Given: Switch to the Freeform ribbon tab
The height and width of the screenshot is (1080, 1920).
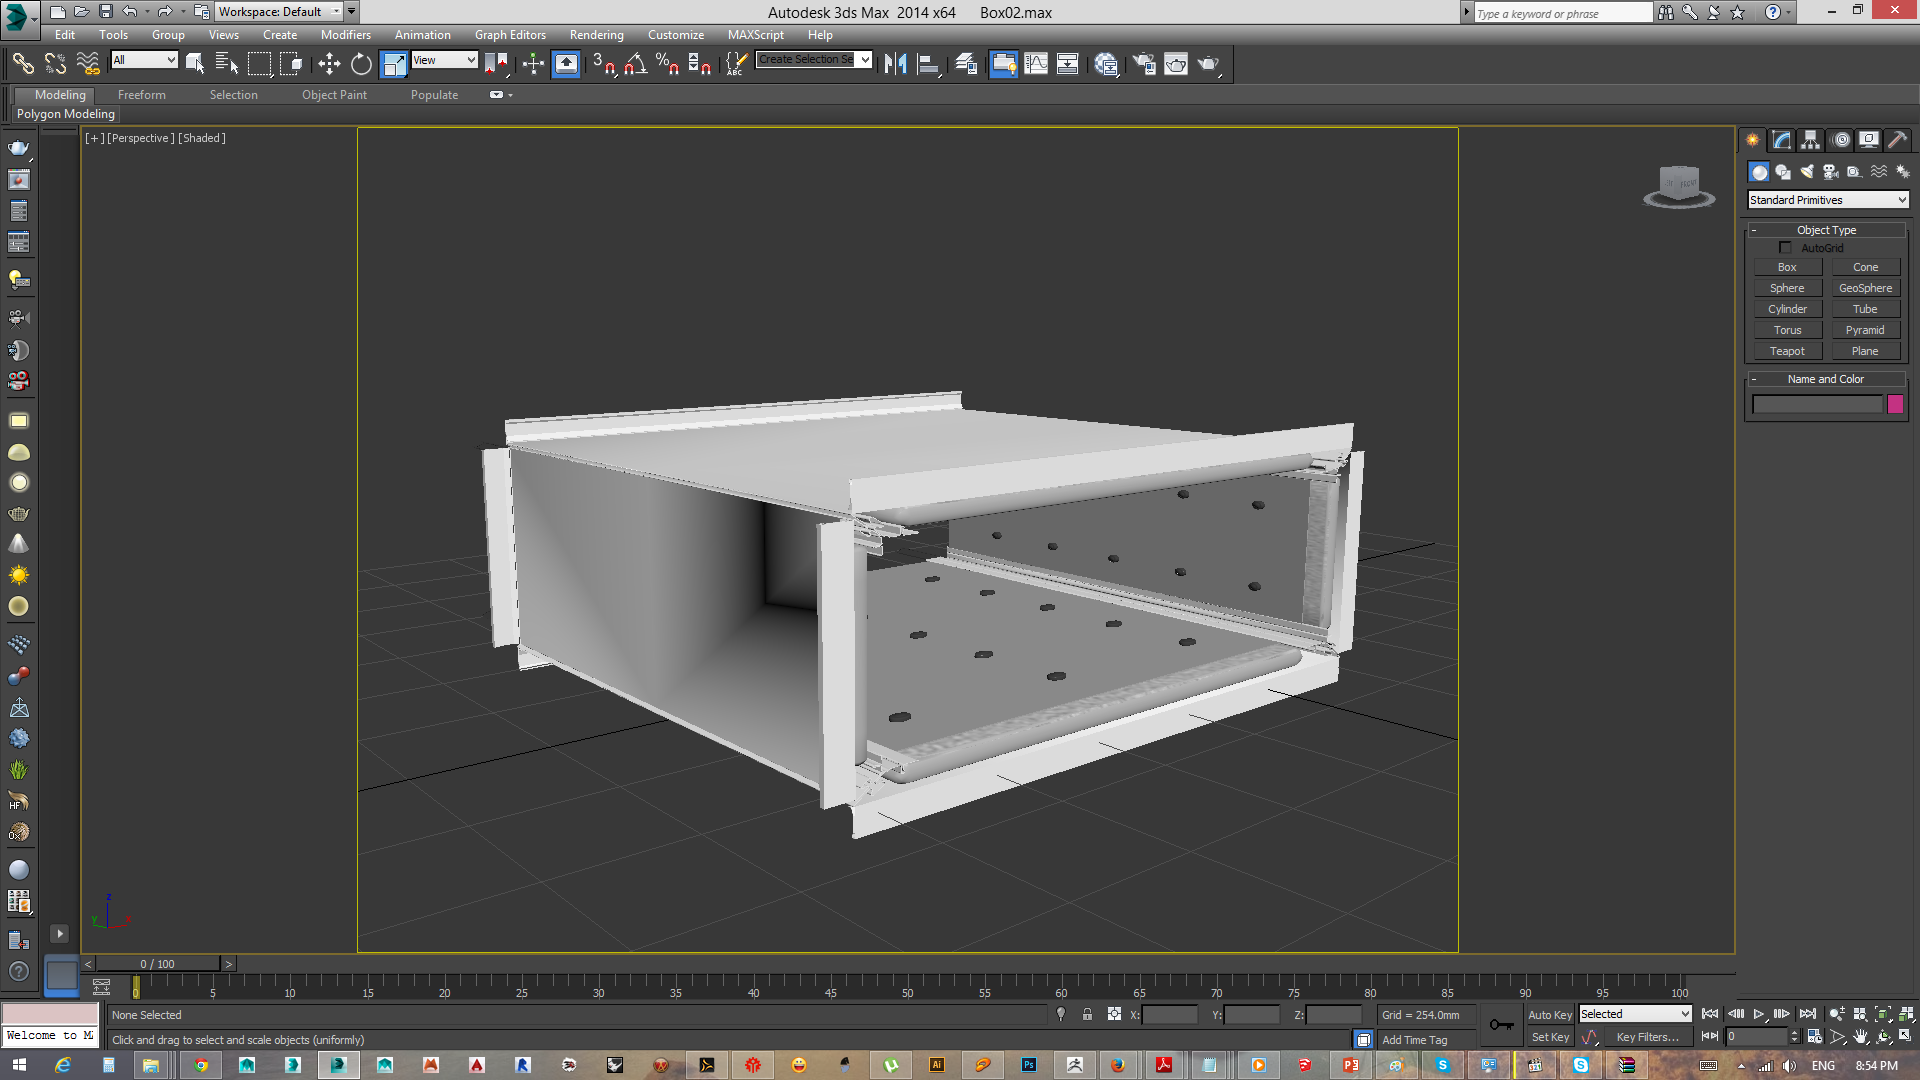Looking at the screenshot, I should pos(141,95).
